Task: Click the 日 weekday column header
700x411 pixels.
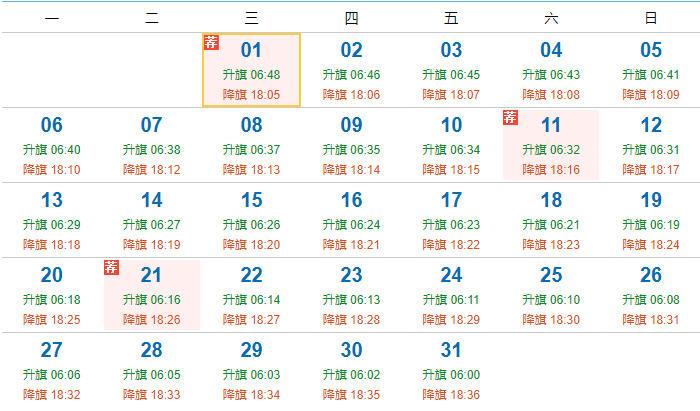Action: (x=651, y=17)
